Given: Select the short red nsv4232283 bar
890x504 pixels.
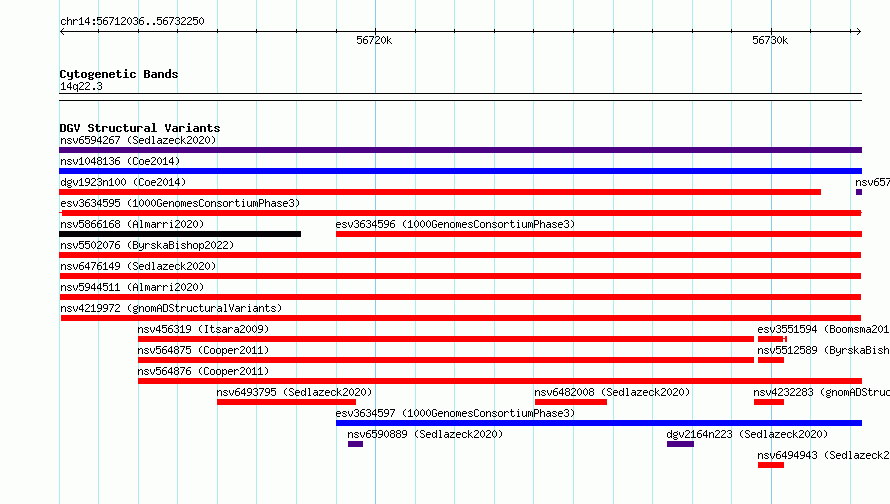Looking at the screenshot, I should (x=769, y=402).
